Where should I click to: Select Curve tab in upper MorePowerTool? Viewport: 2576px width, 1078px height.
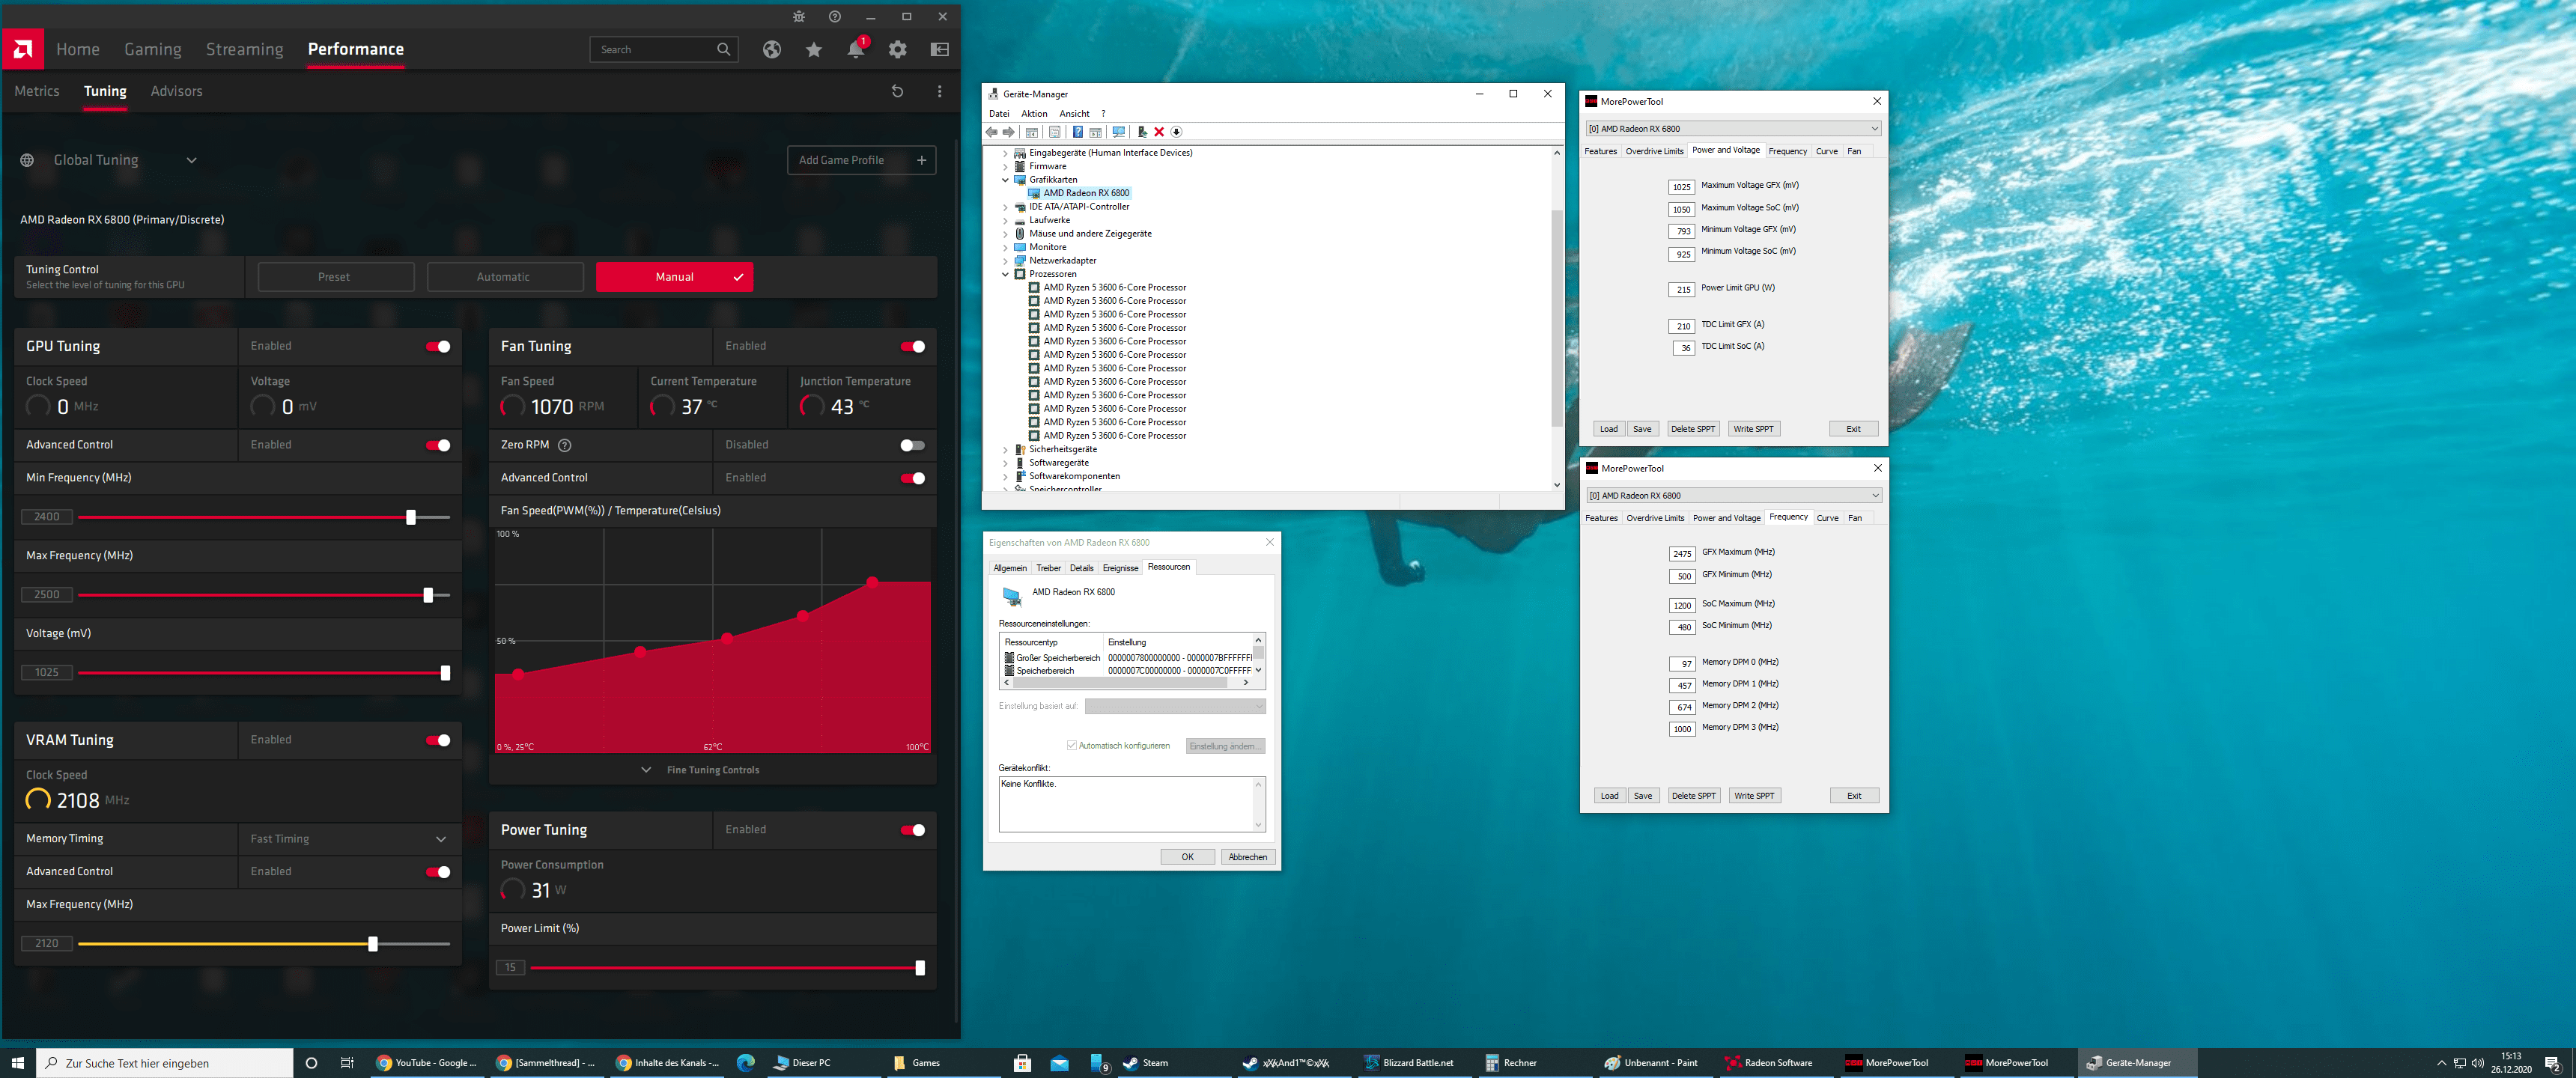(1827, 152)
